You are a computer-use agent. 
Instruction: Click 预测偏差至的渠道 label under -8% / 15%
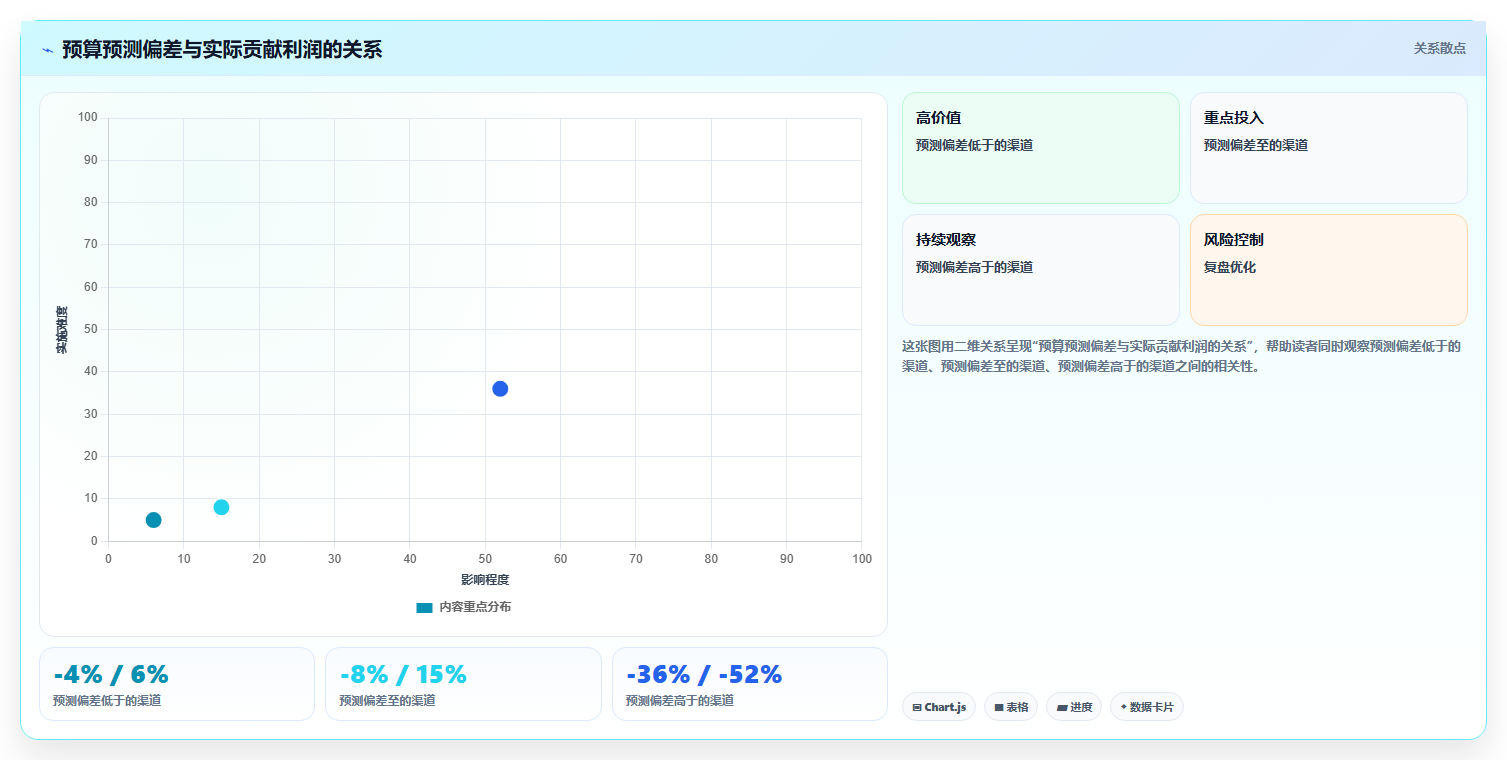pos(387,701)
